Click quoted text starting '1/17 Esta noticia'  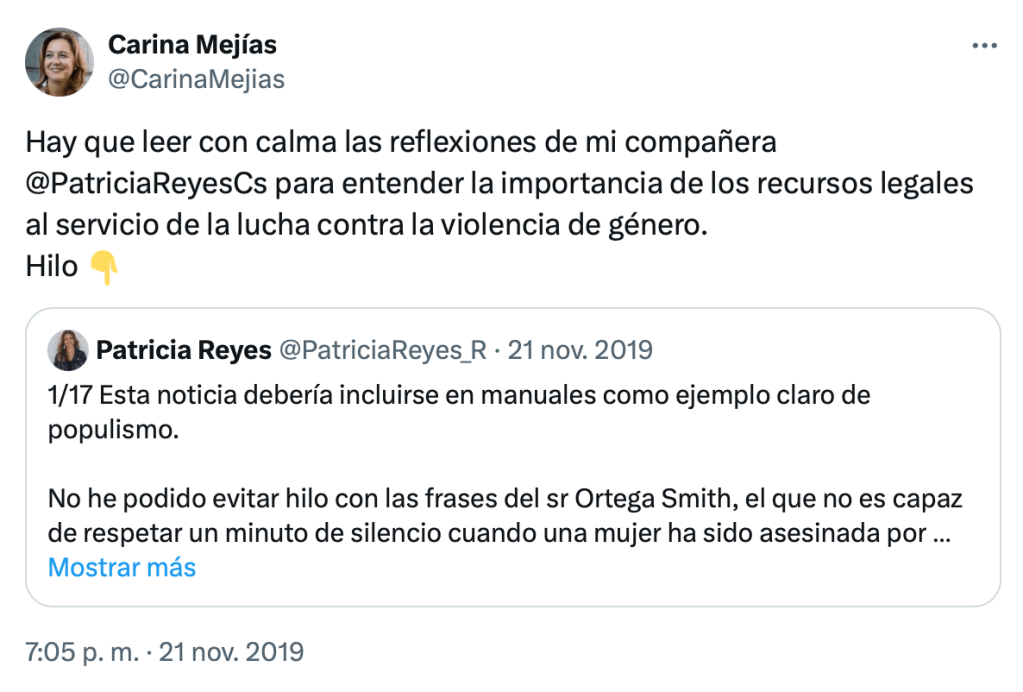click(x=460, y=395)
